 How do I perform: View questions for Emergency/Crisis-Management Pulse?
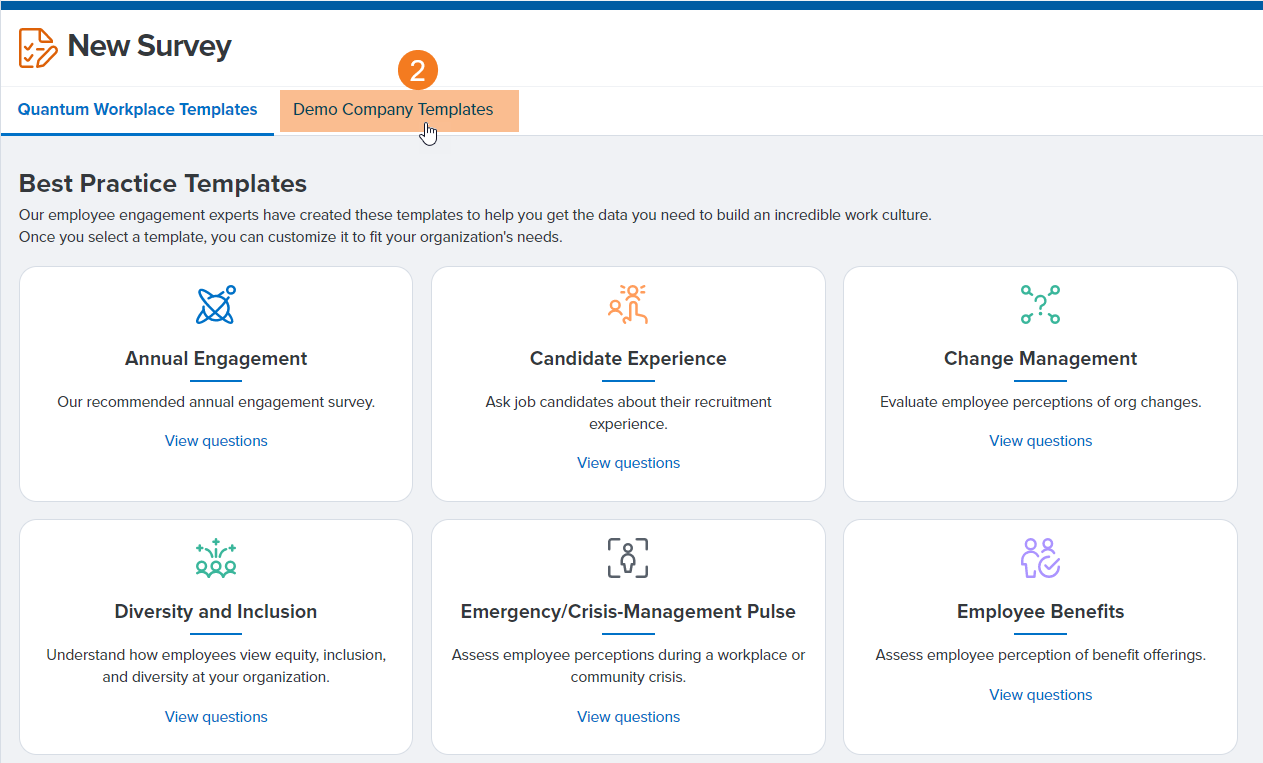628,717
